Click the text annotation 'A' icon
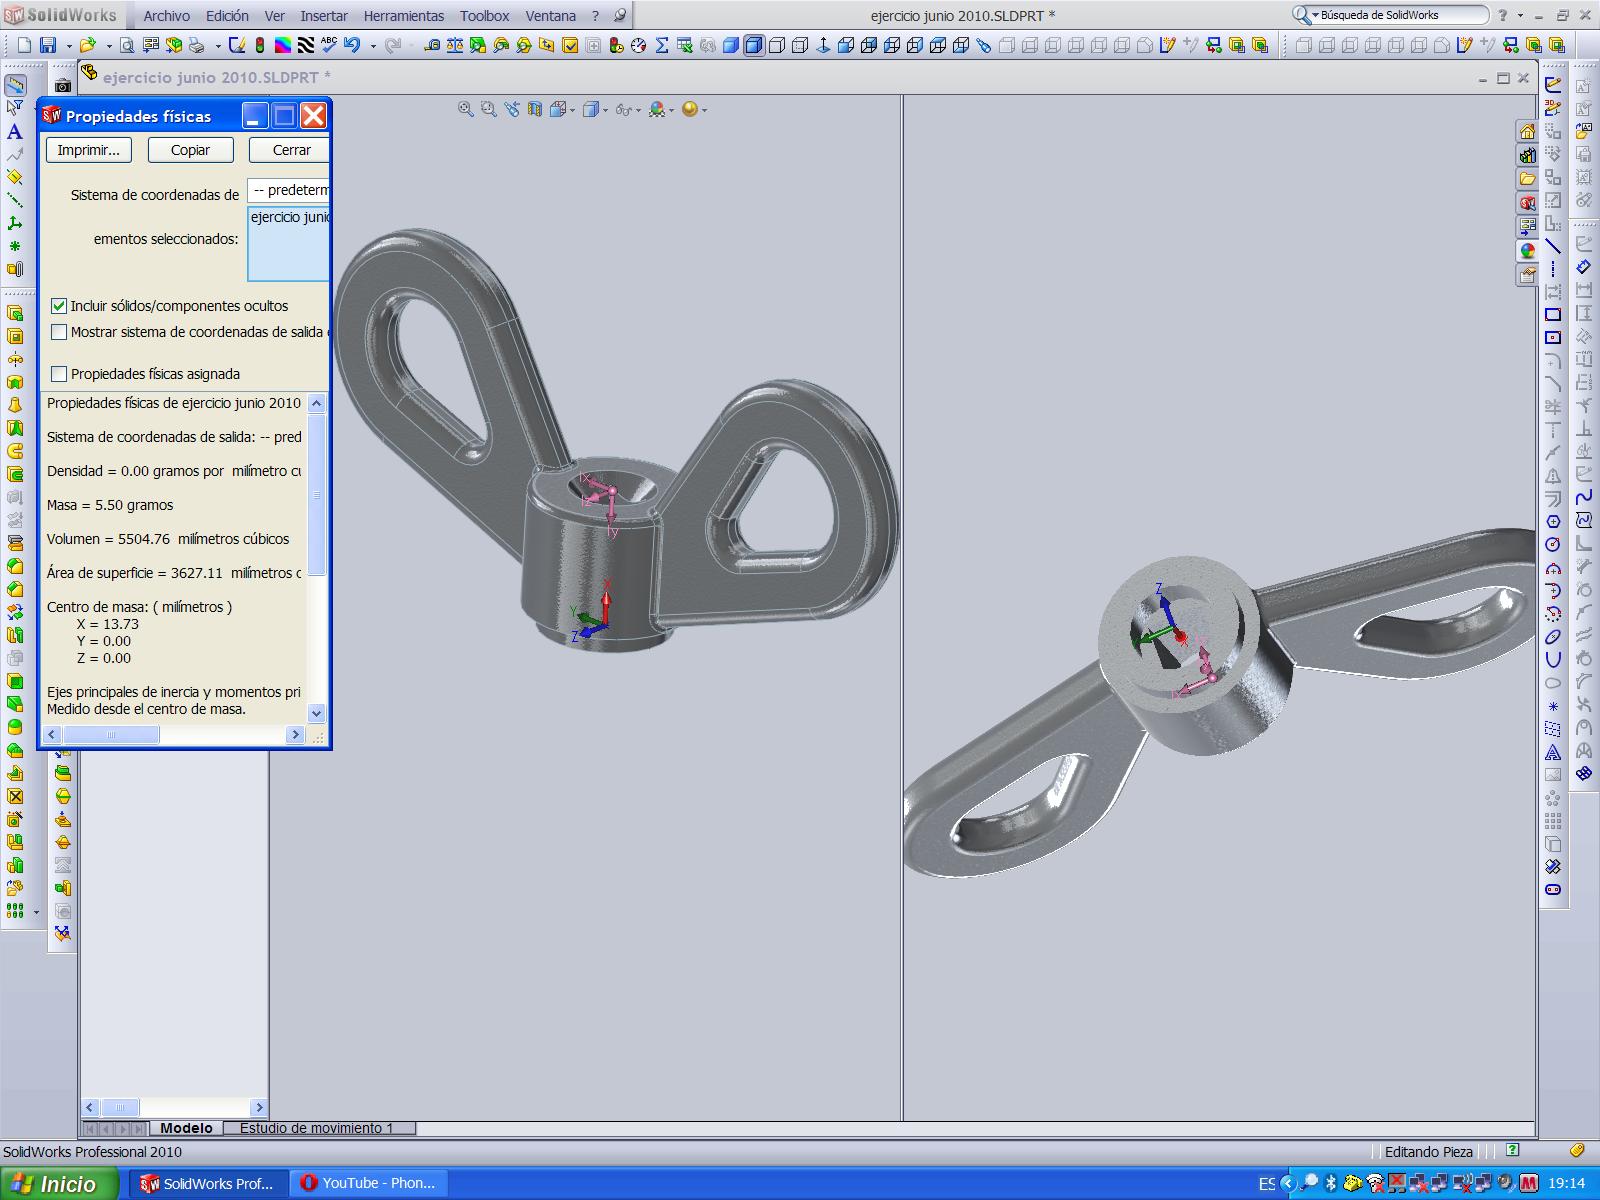The image size is (1600, 1200). [15, 131]
